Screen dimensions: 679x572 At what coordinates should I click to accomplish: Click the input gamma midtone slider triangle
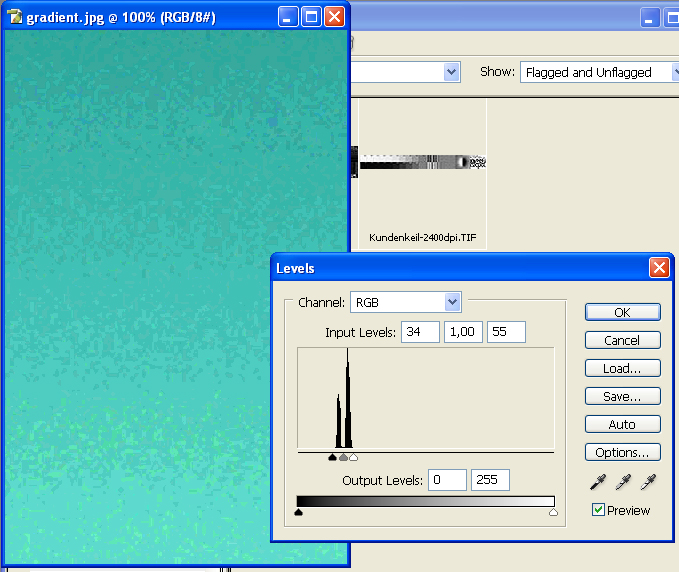[343, 457]
